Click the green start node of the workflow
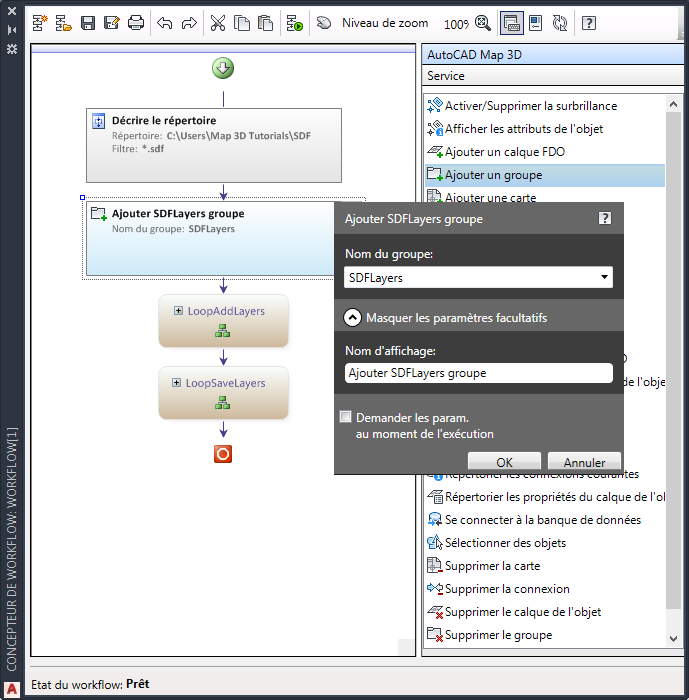The image size is (689, 700). (x=223, y=68)
